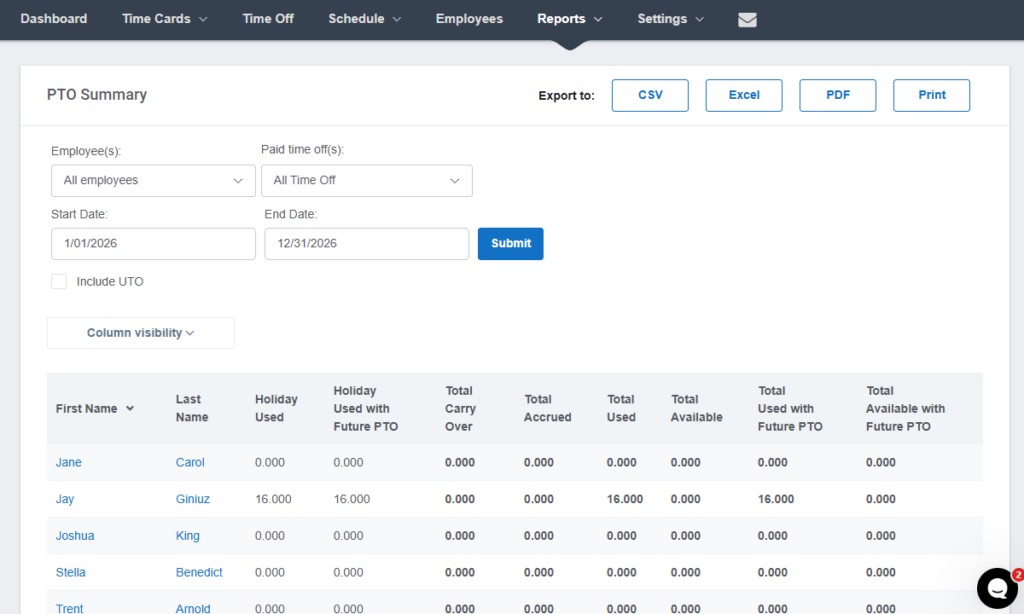Expand the Column visibility dropdown
This screenshot has width=1024, height=614.
pos(140,333)
